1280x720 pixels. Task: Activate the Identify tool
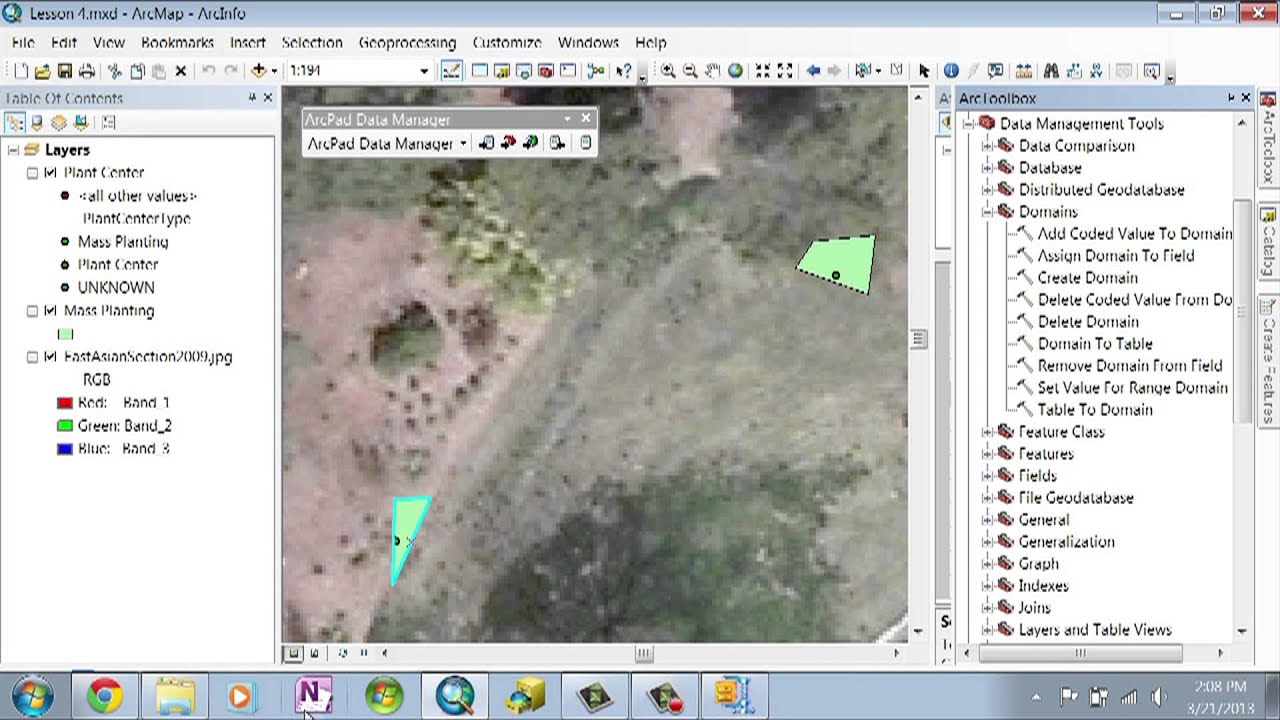pyautogui.click(x=951, y=71)
